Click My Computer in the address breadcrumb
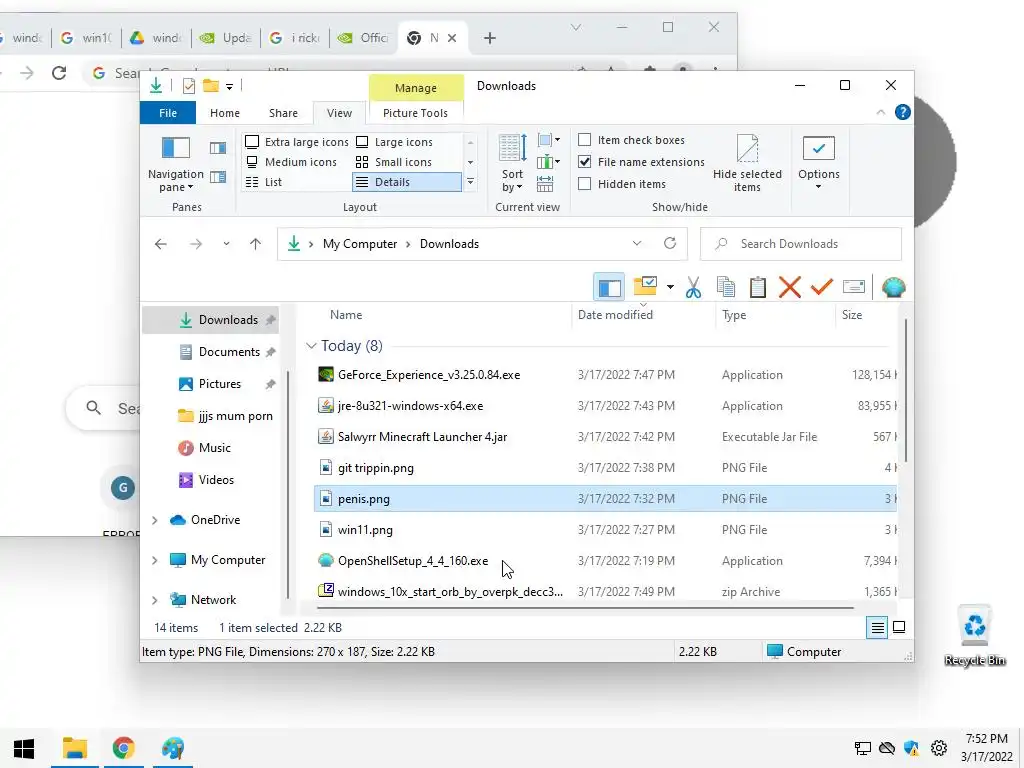 point(360,244)
